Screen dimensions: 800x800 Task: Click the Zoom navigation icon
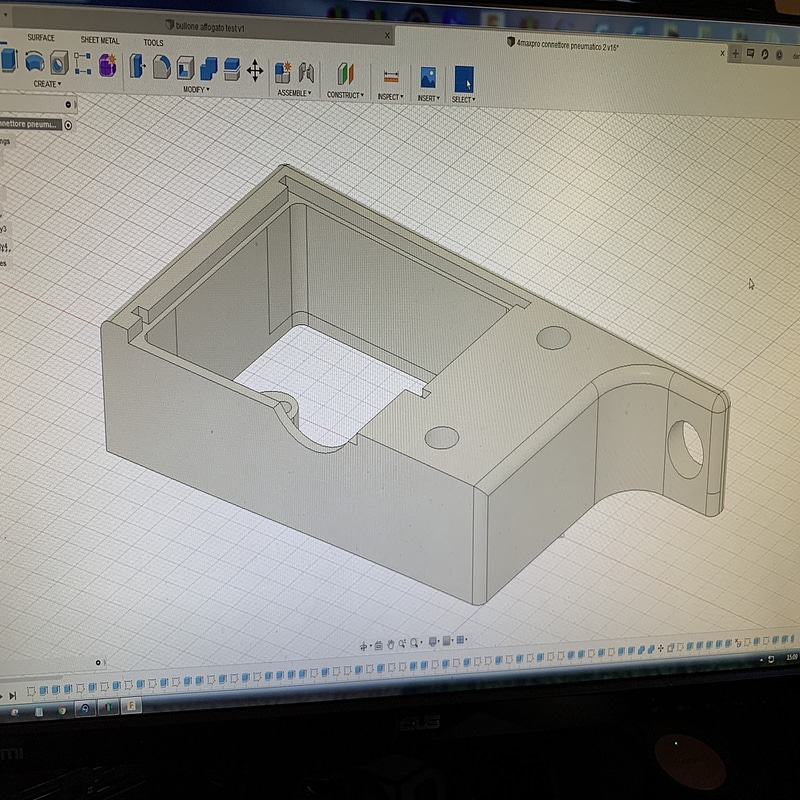pyautogui.click(x=403, y=643)
